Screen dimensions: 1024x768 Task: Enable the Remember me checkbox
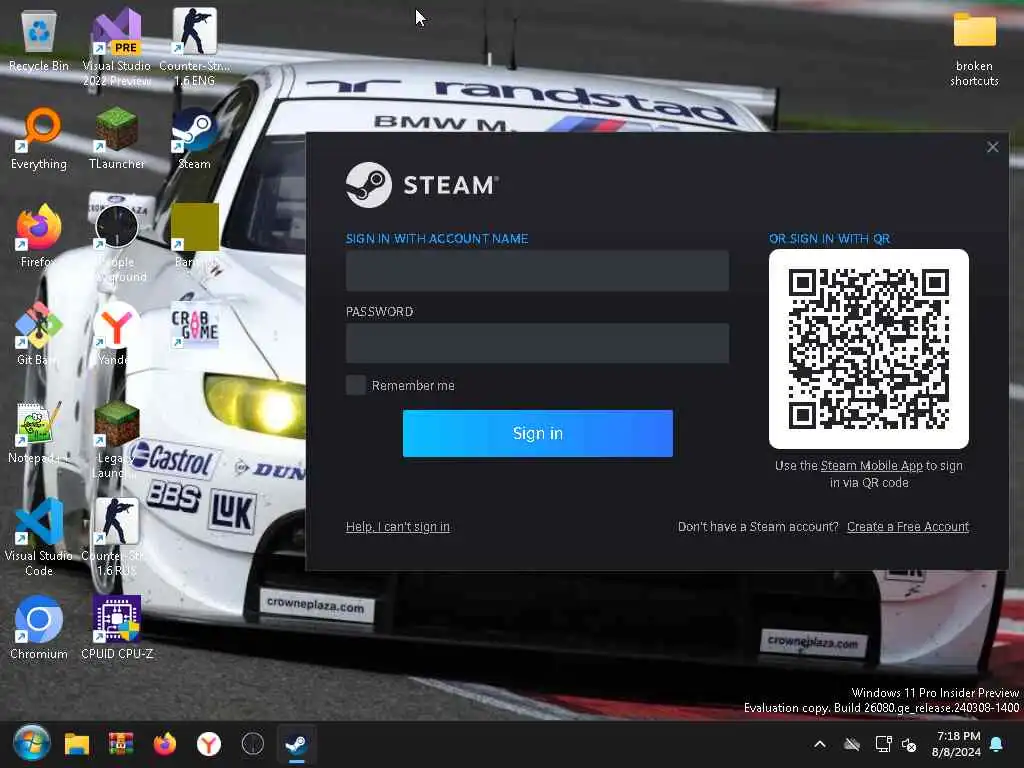(356, 385)
